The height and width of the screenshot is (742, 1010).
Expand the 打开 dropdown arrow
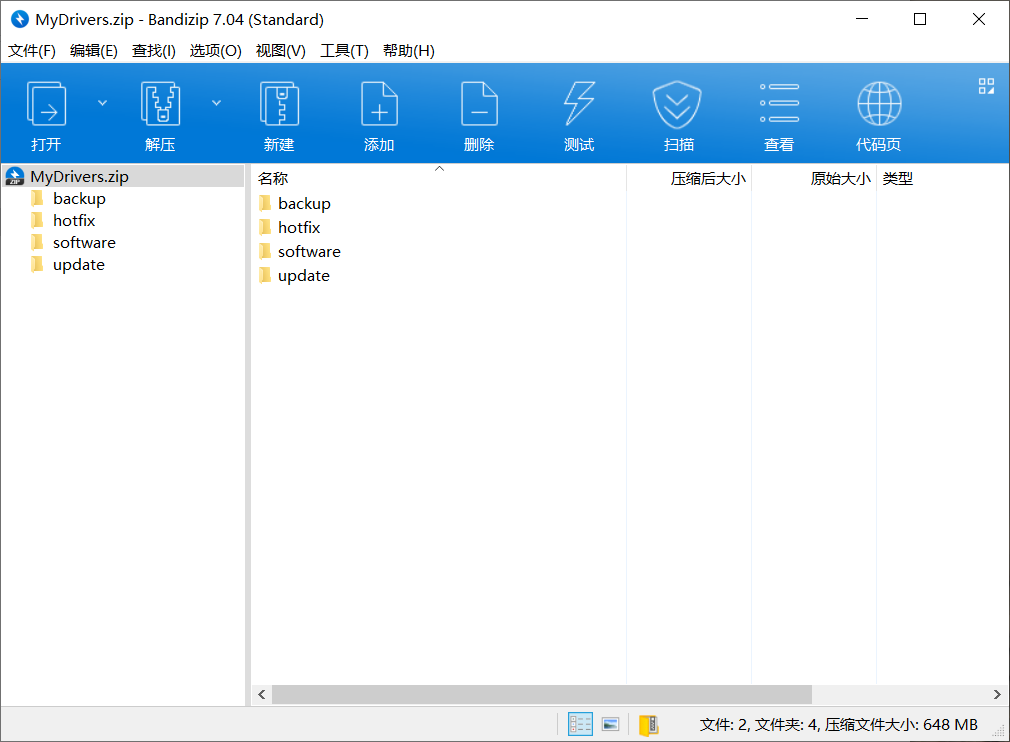[x=102, y=103]
